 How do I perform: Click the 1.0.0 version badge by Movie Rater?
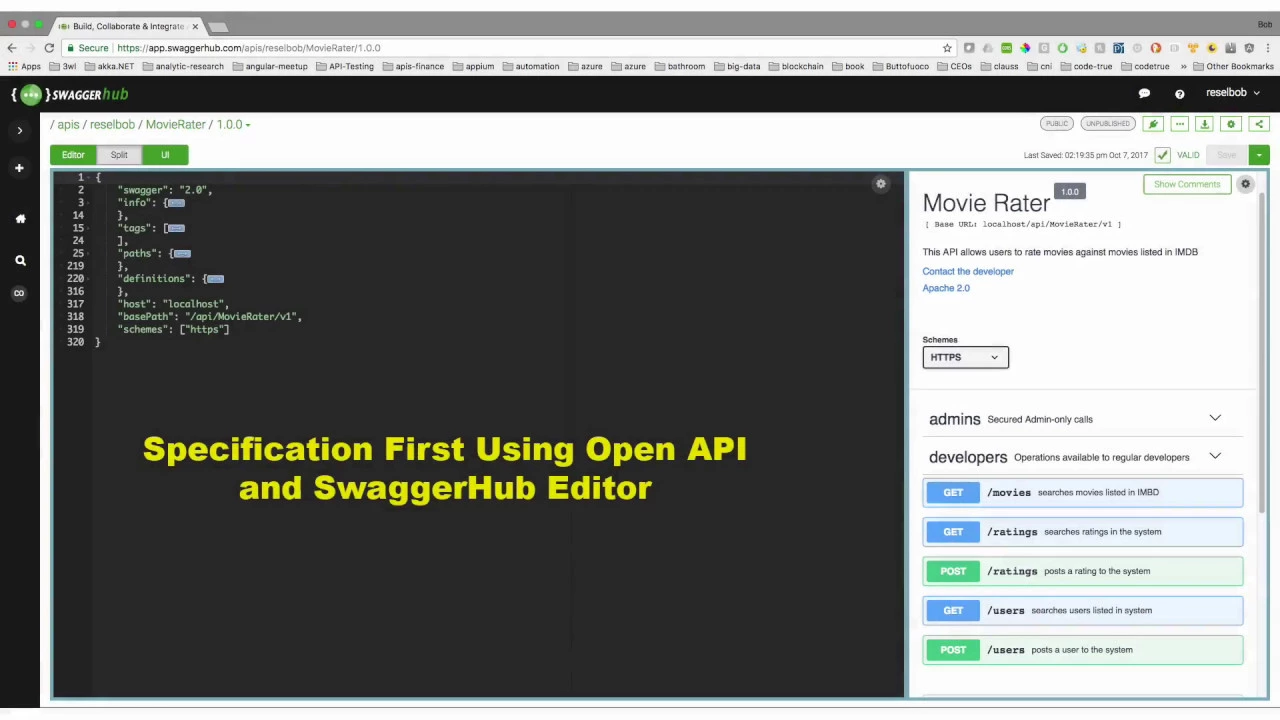point(1070,192)
